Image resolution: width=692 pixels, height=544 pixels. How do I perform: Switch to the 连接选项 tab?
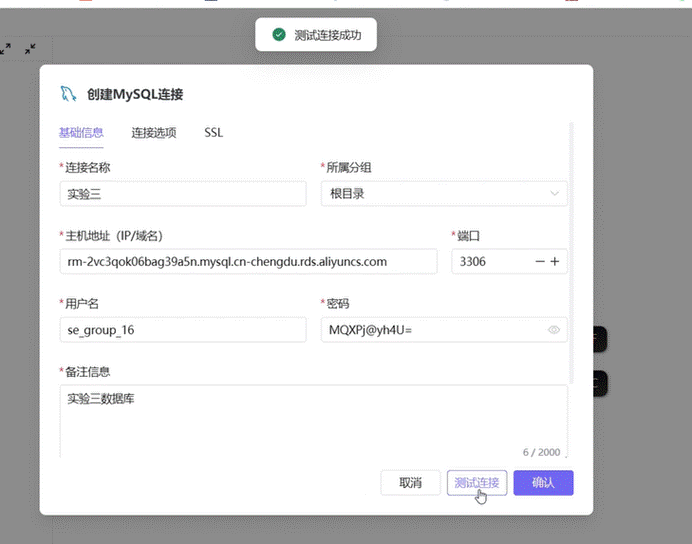[154, 132]
